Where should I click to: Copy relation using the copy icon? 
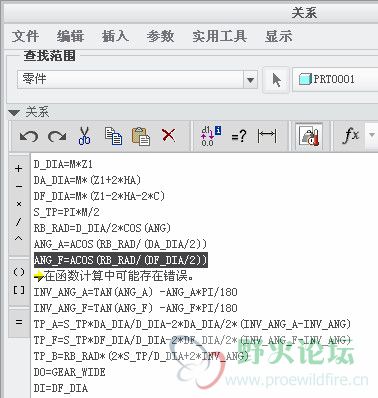[113, 136]
